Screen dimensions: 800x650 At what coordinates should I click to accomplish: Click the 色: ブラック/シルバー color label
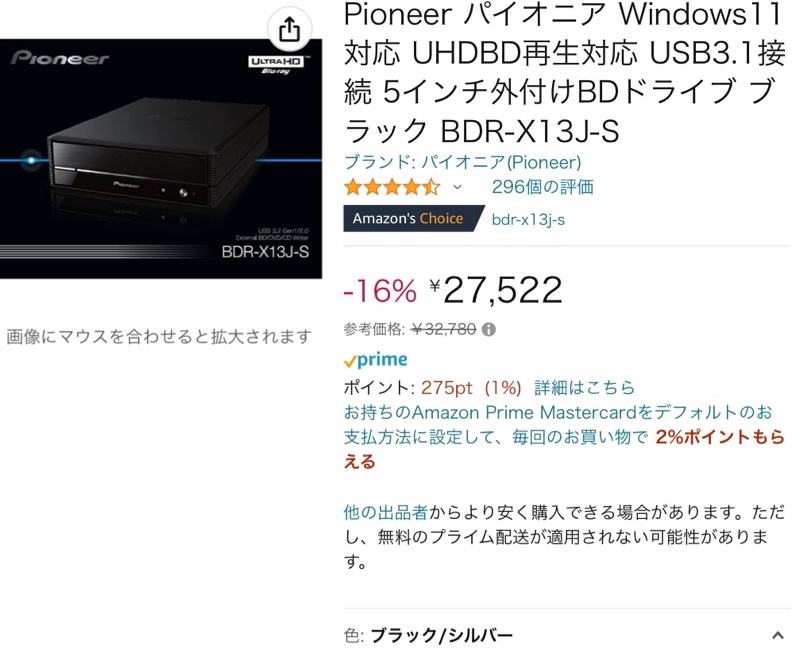point(428,636)
